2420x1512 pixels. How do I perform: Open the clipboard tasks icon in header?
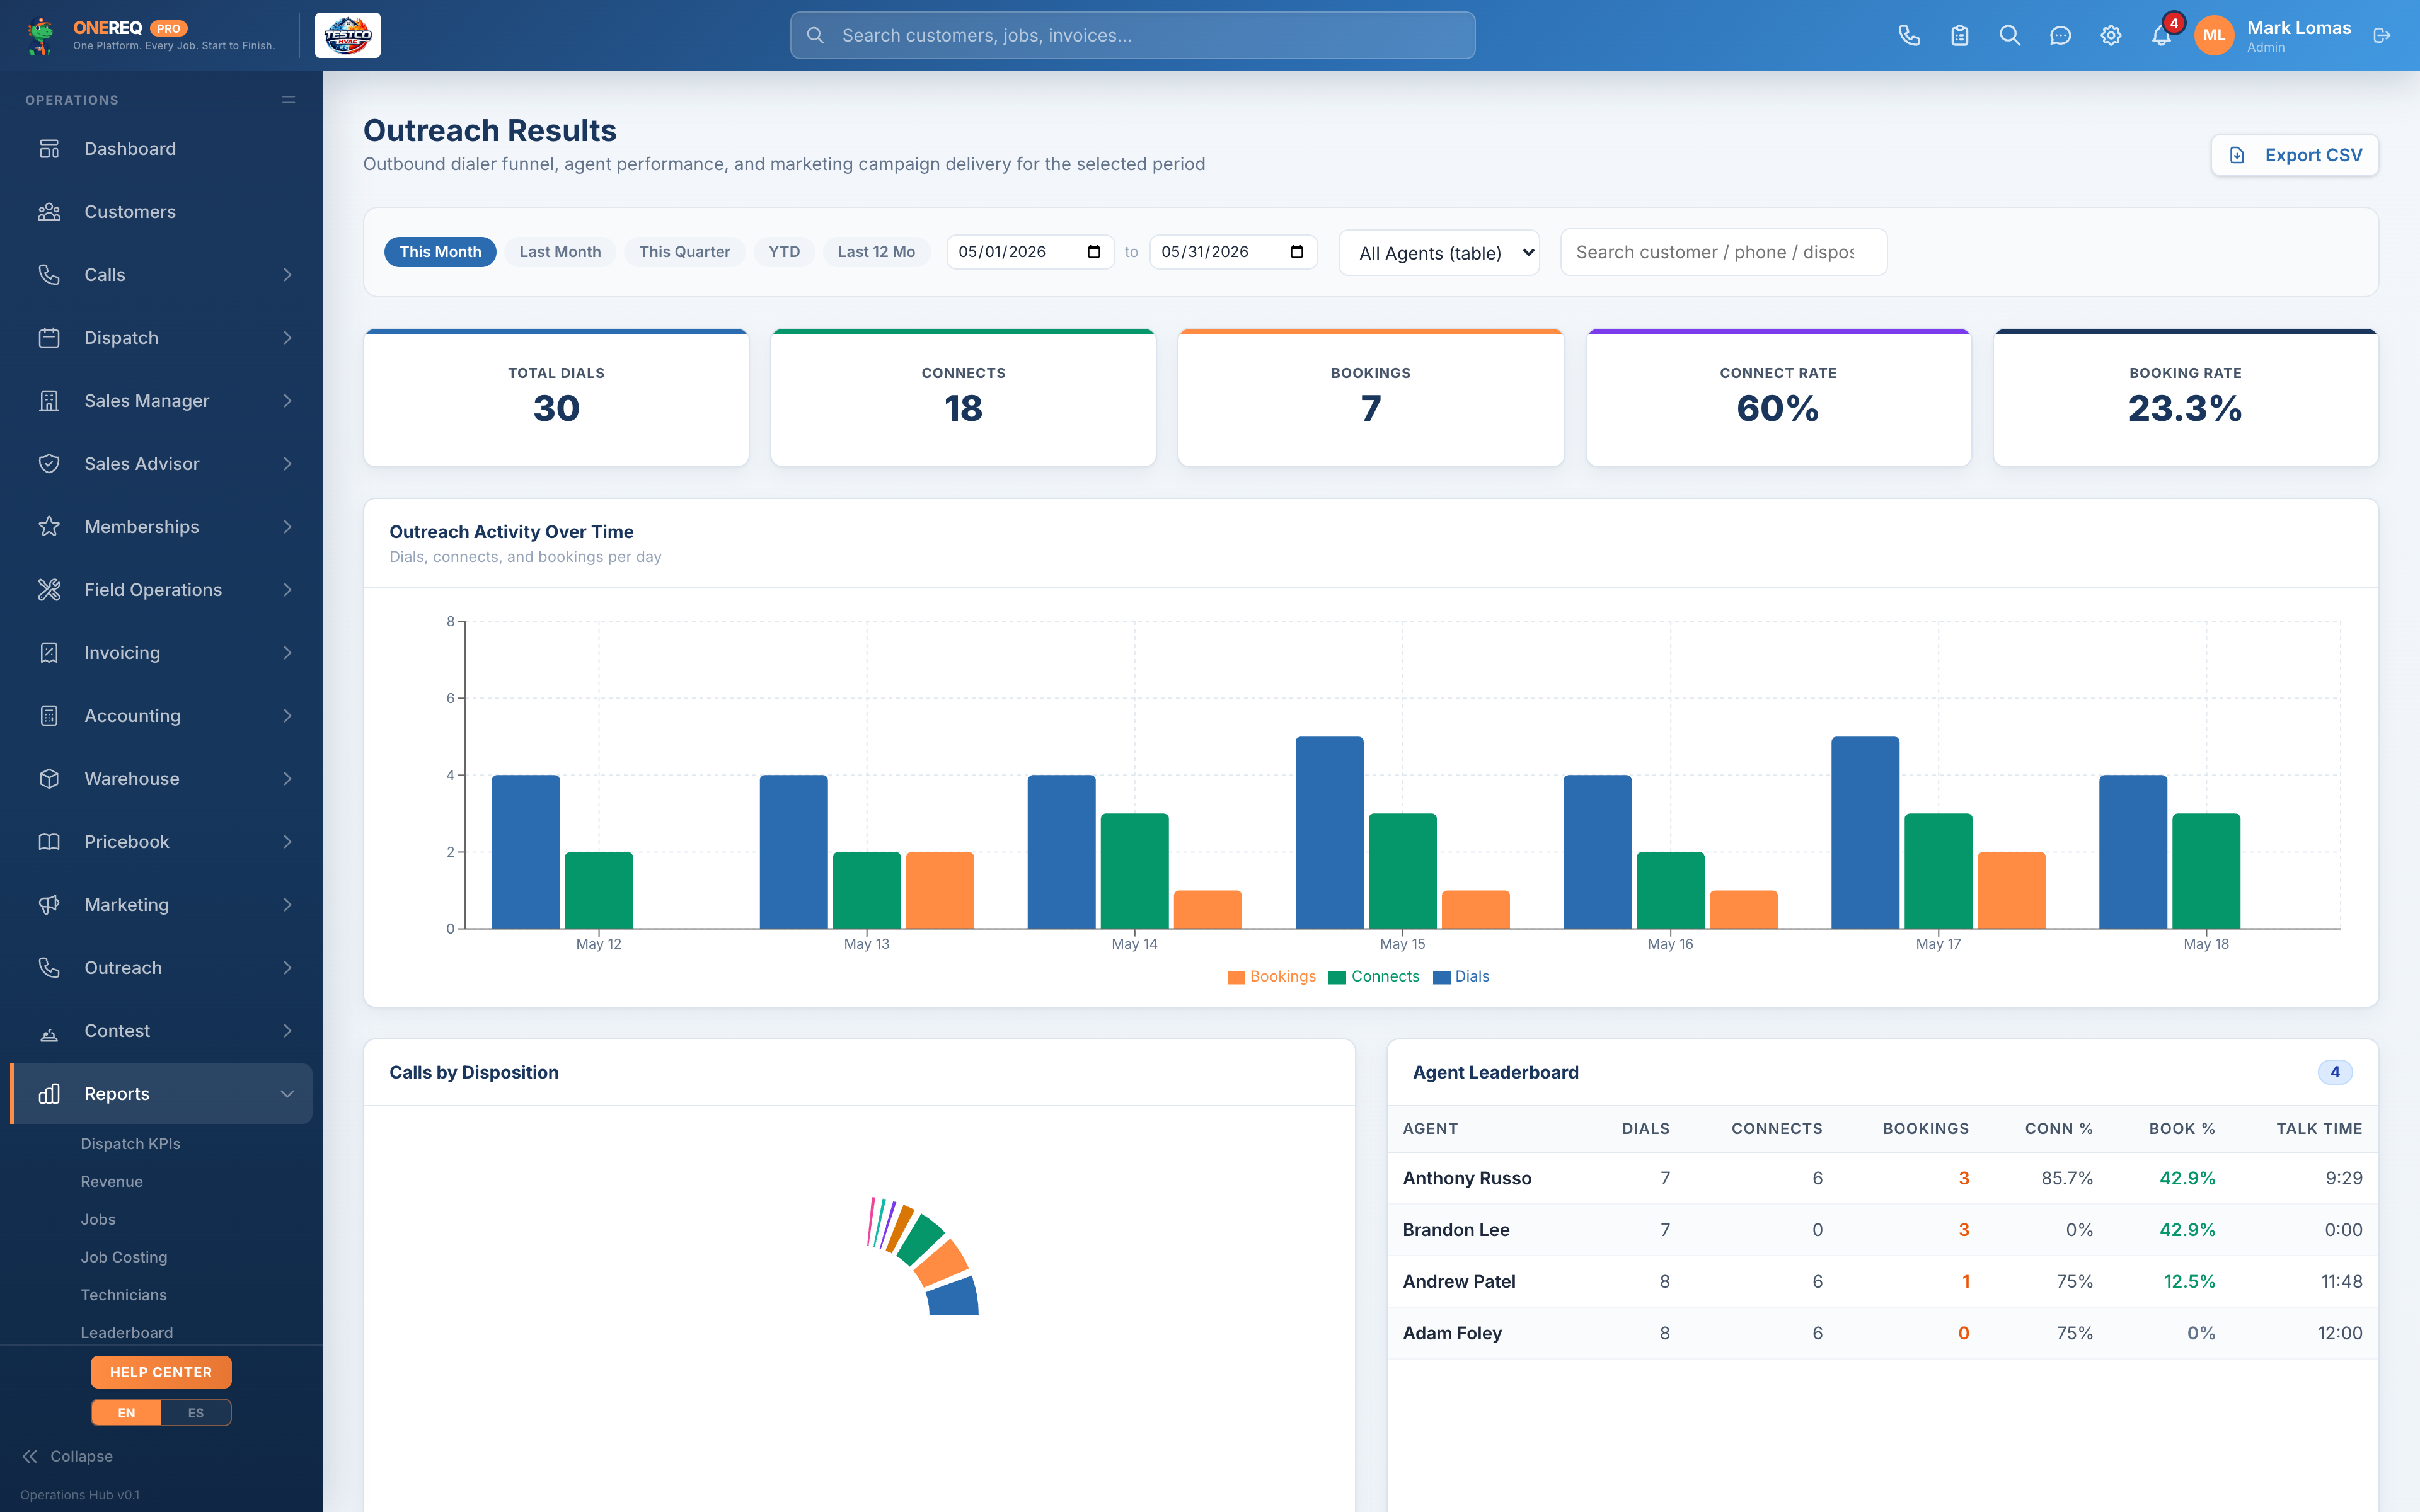pyautogui.click(x=1959, y=36)
